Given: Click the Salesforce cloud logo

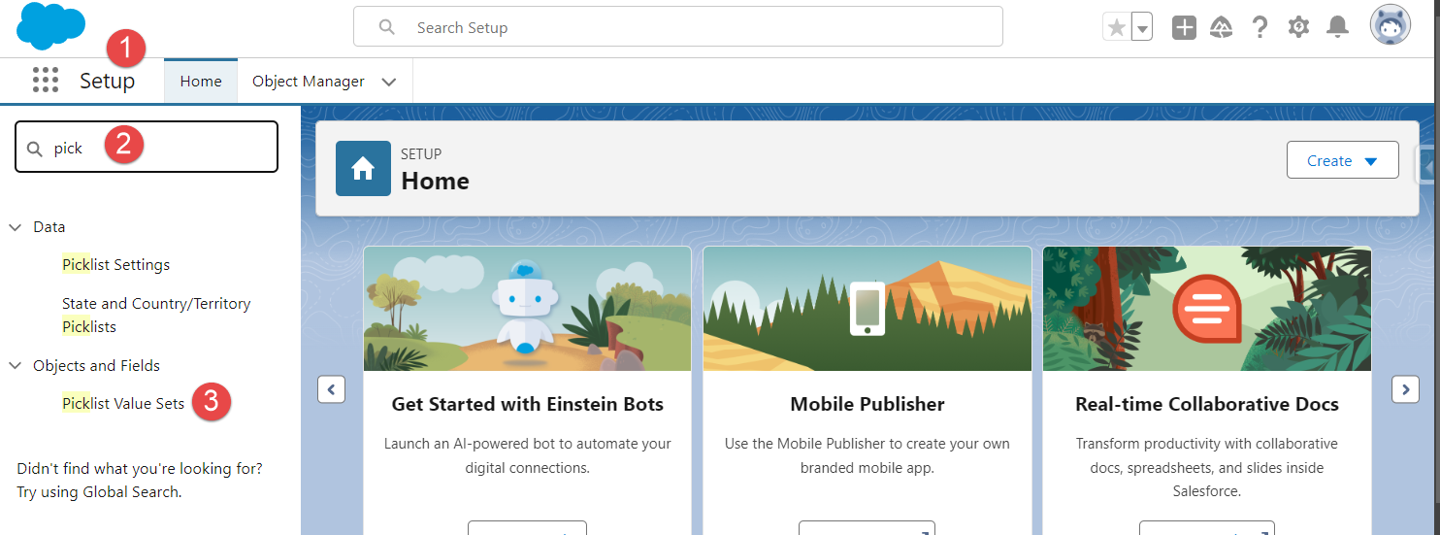Looking at the screenshot, I should 50,24.
